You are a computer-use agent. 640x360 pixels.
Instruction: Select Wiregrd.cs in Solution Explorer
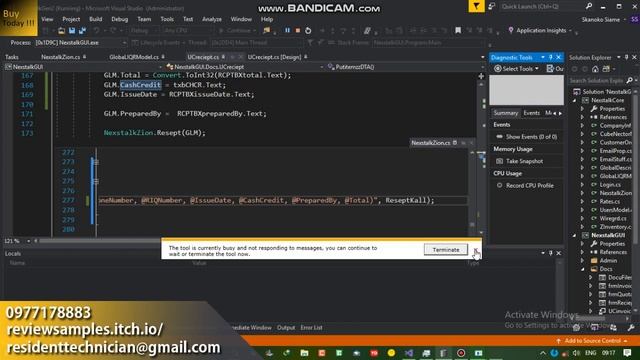[x=612, y=219]
